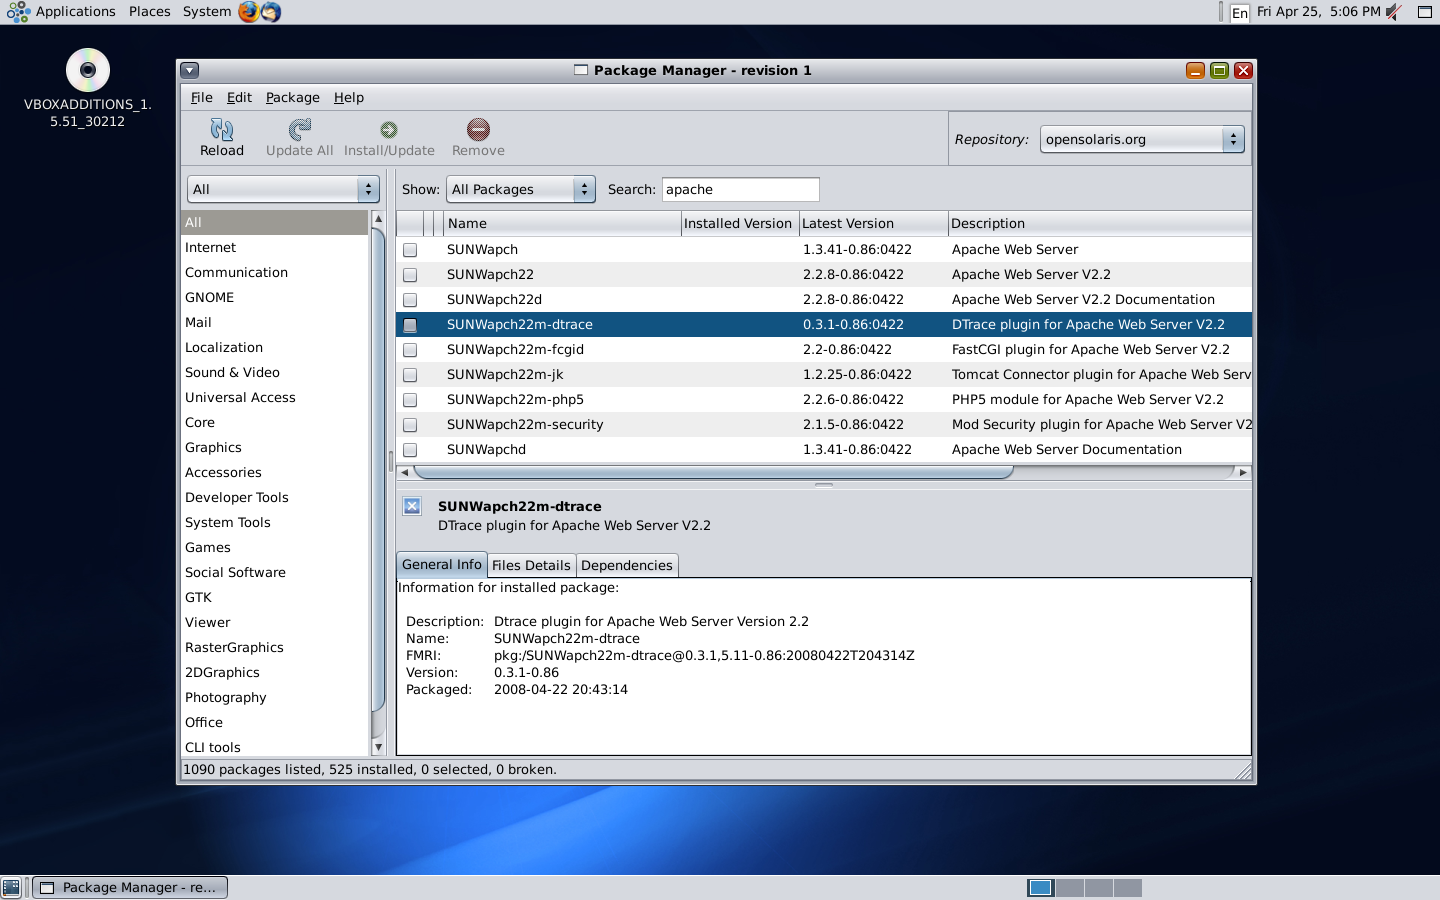Open the System menu in top panel
The image size is (1440, 900).
207,12
